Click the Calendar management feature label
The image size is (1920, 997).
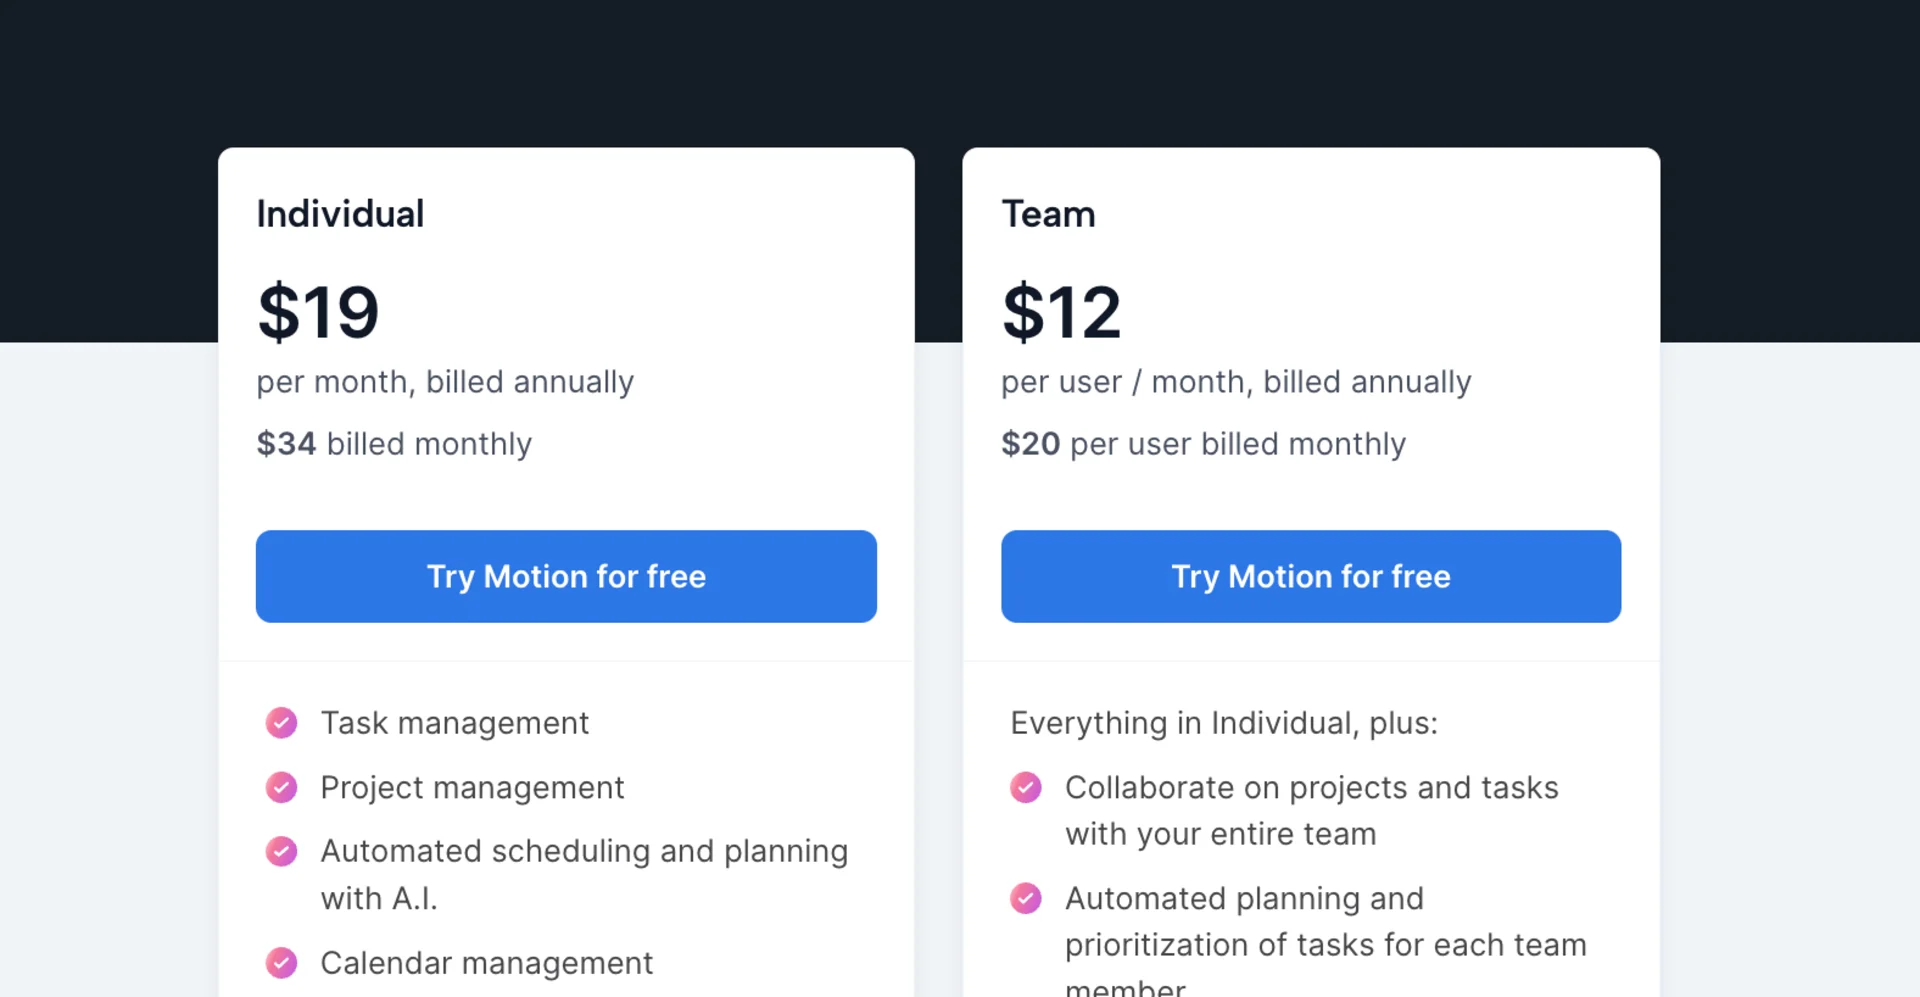pos(486,963)
